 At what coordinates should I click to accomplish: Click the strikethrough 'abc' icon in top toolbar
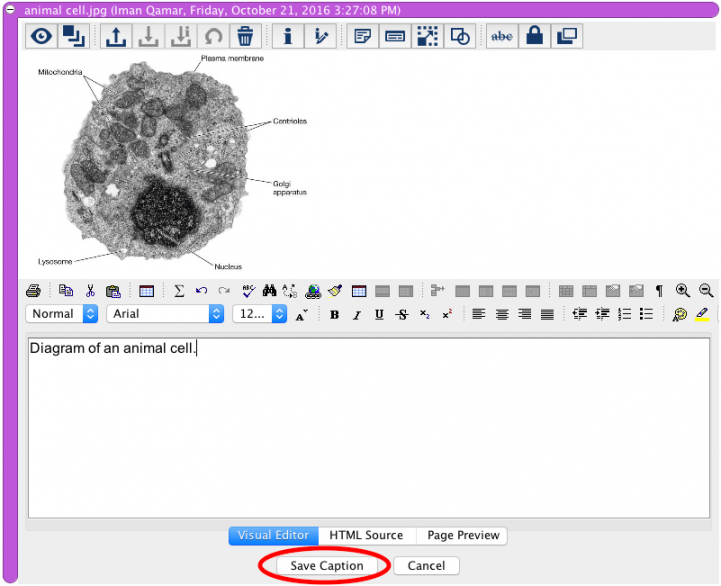click(502, 36)
